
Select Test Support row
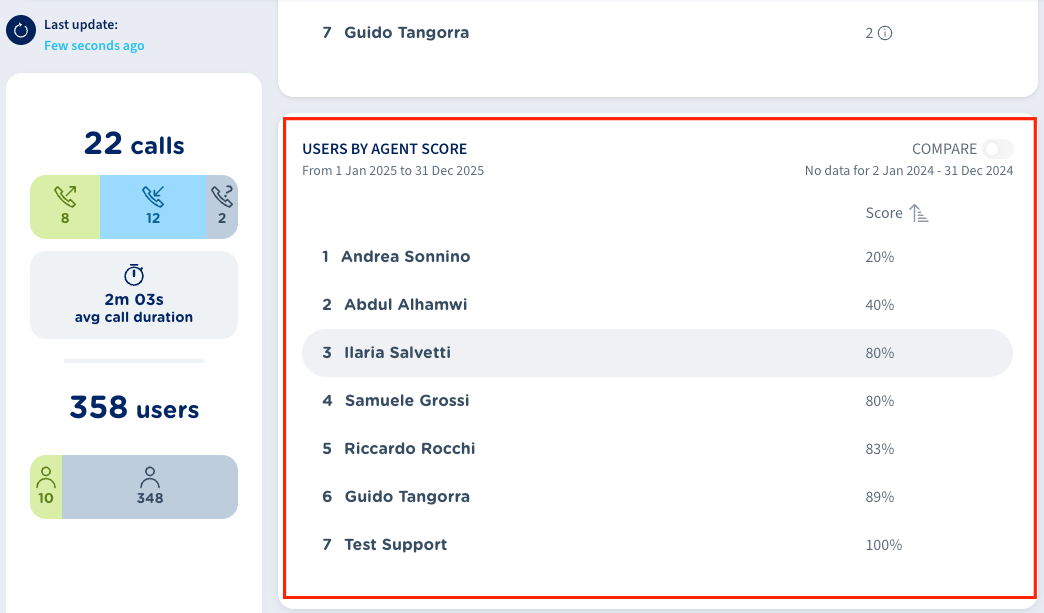395,545
